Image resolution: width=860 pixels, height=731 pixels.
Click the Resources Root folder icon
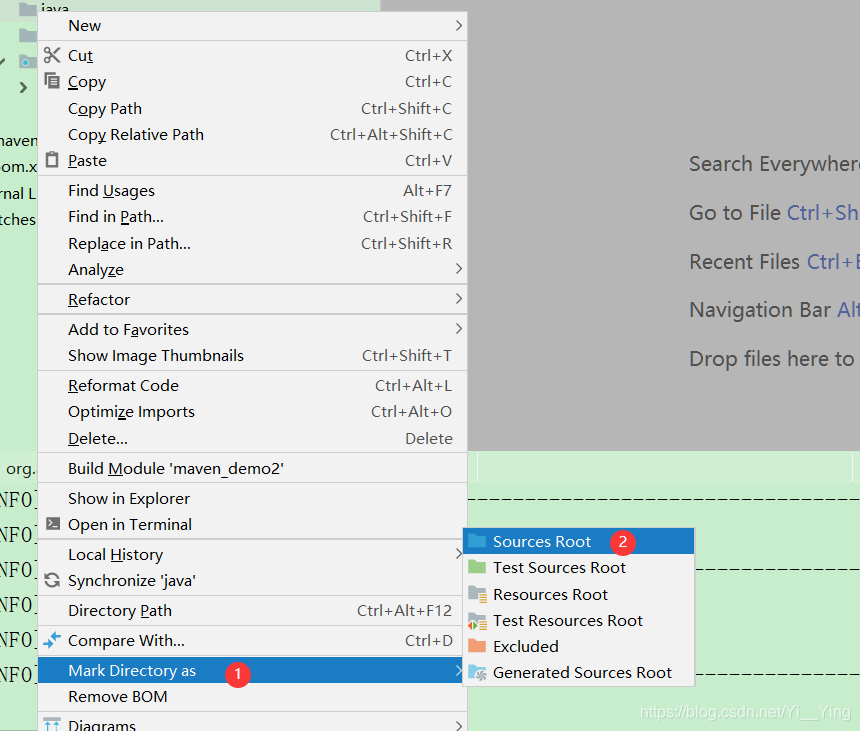click(x=477, y=594)
